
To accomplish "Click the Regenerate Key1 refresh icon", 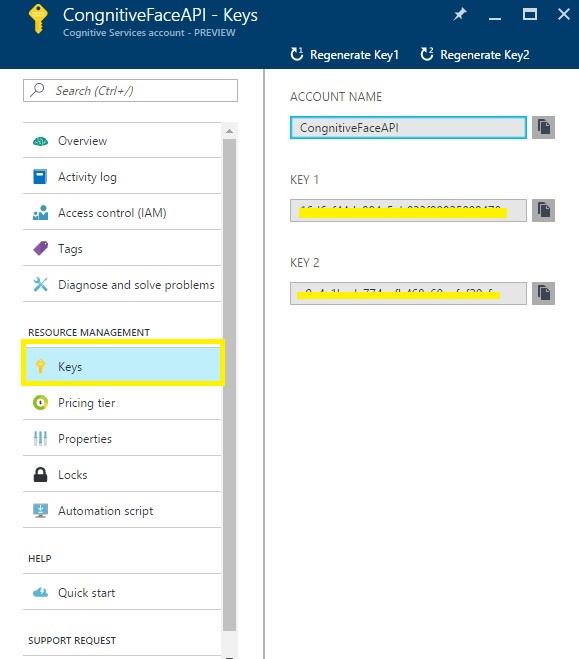I will point(297,54).
